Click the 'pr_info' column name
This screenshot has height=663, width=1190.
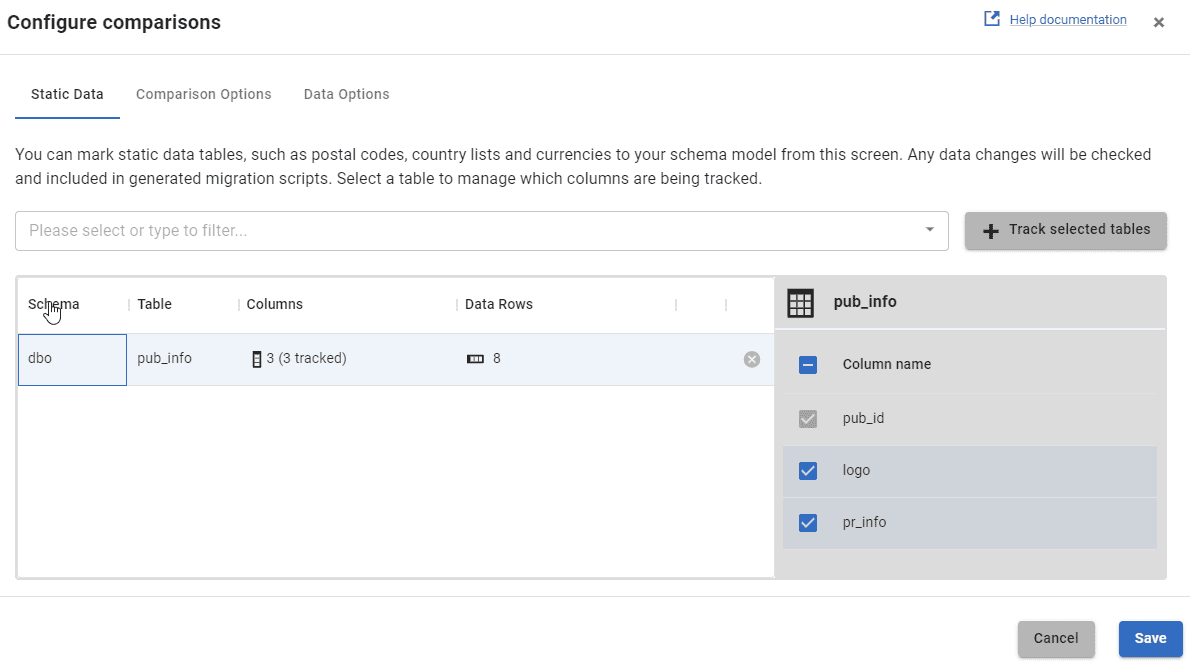click(864, 523)
